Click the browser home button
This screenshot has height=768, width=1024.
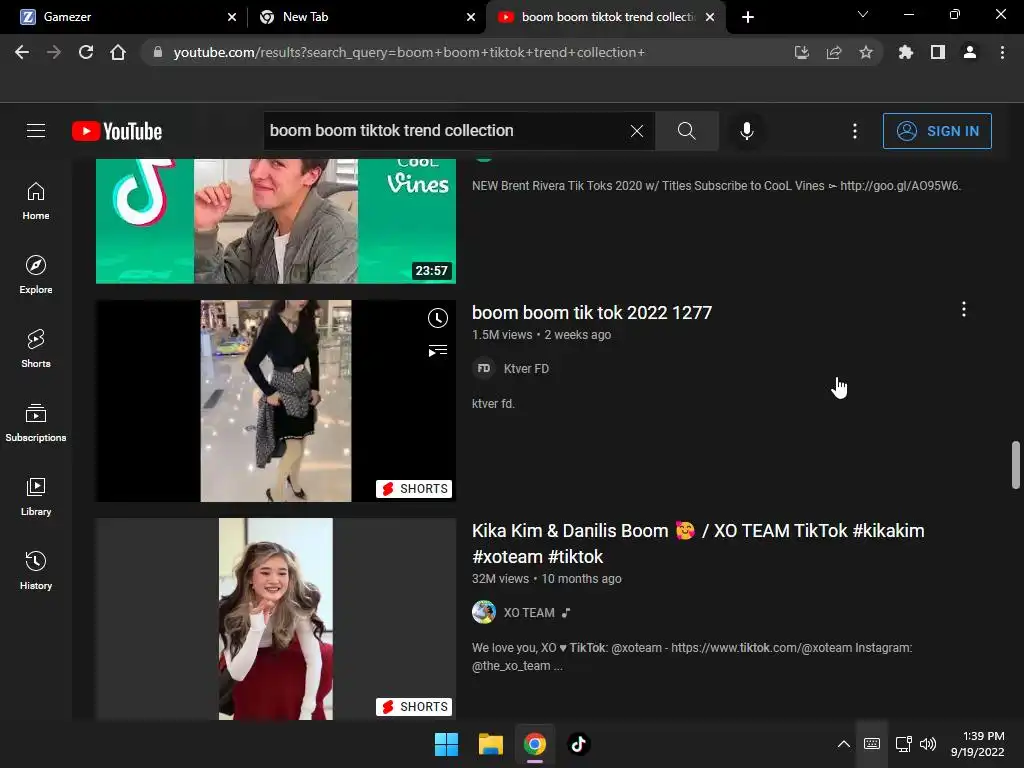pyautogui.click(x=118, y=52)
